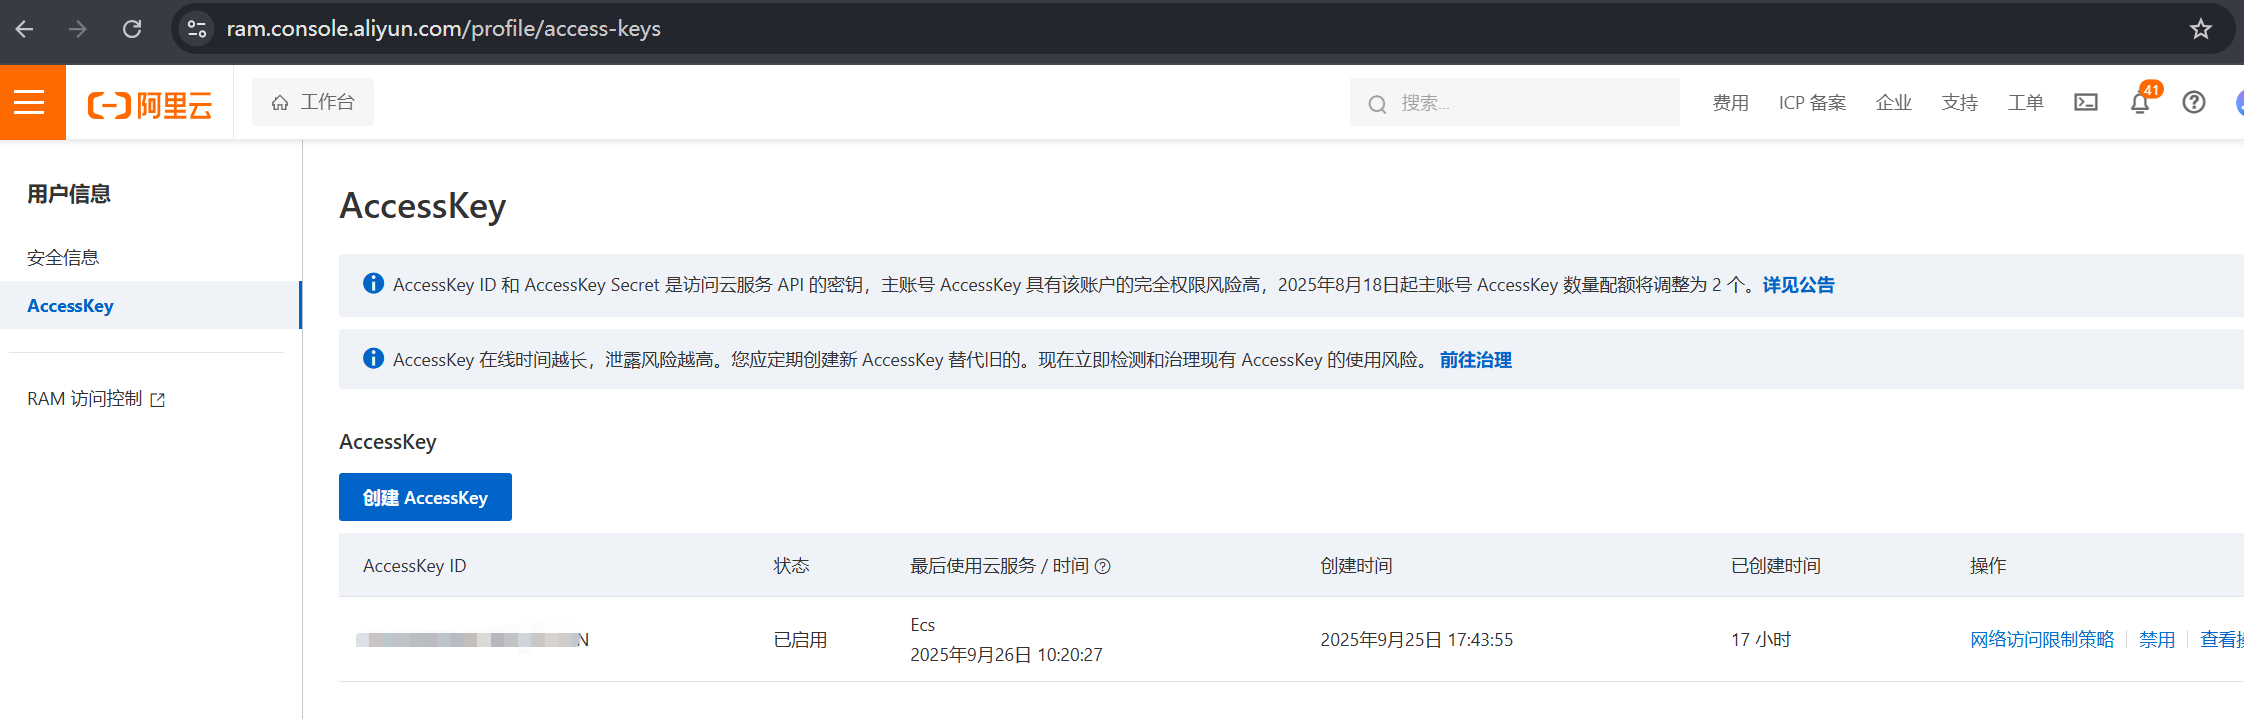Click the 已创建时间 column header
This screenshot has width=2244, height=719.
(1776, 566)
